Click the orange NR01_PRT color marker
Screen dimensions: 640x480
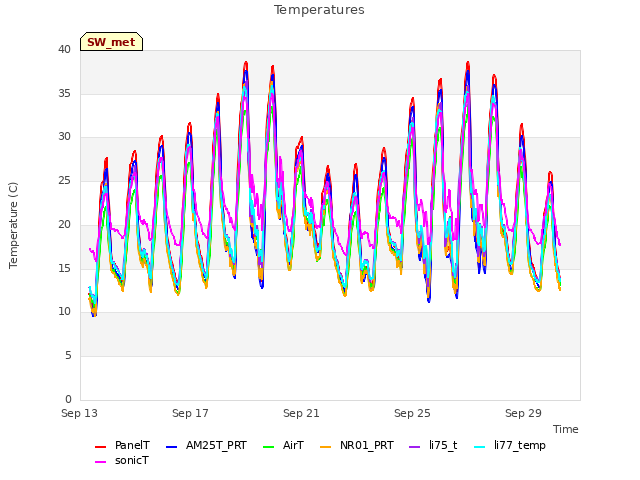326,447
